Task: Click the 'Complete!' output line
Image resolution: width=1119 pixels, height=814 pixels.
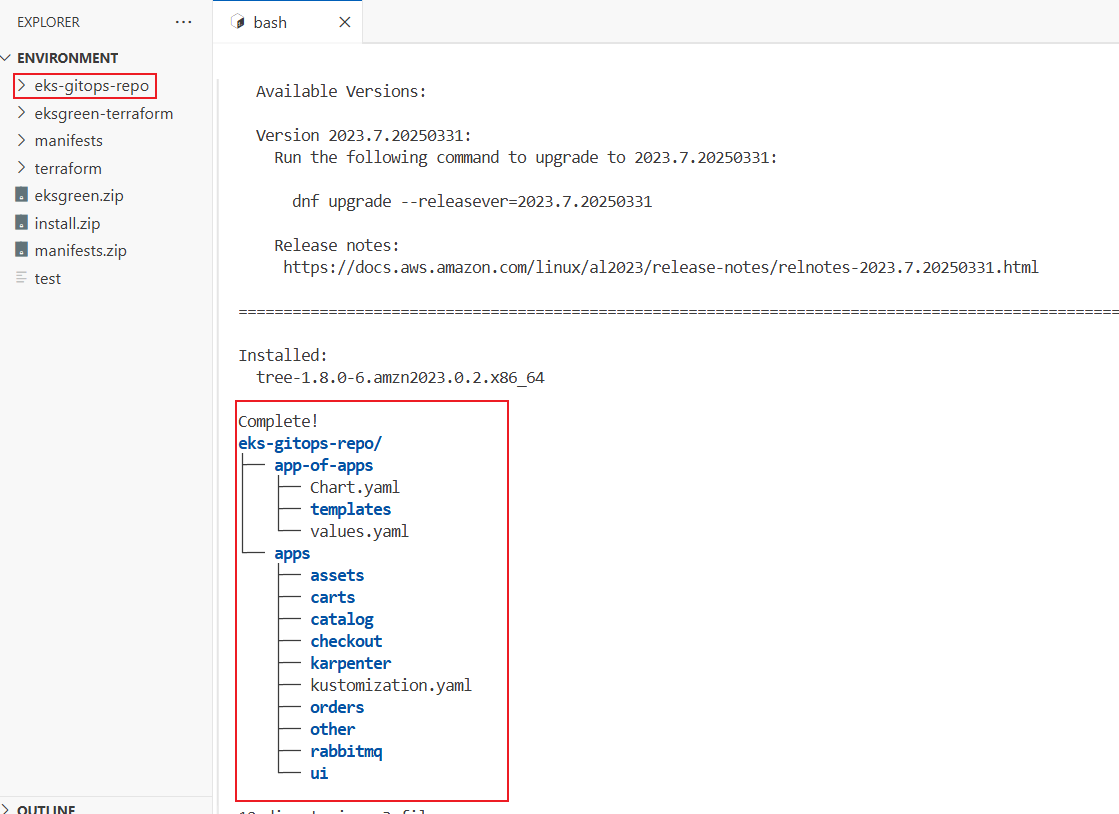Action: tap(278, 421)
